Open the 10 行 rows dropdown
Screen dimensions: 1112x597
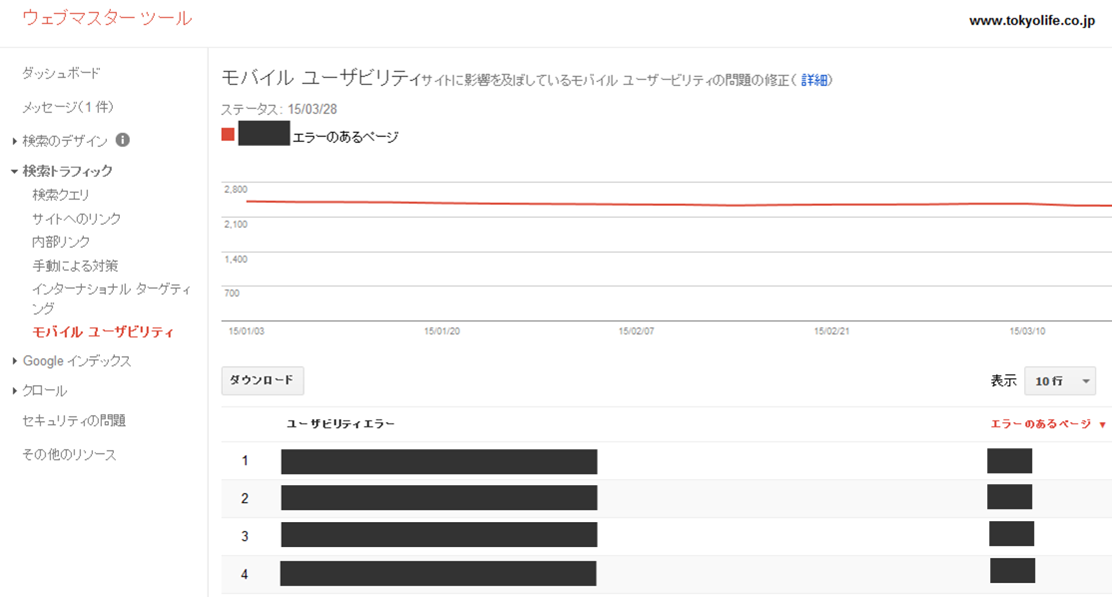tap(1060, 381)
